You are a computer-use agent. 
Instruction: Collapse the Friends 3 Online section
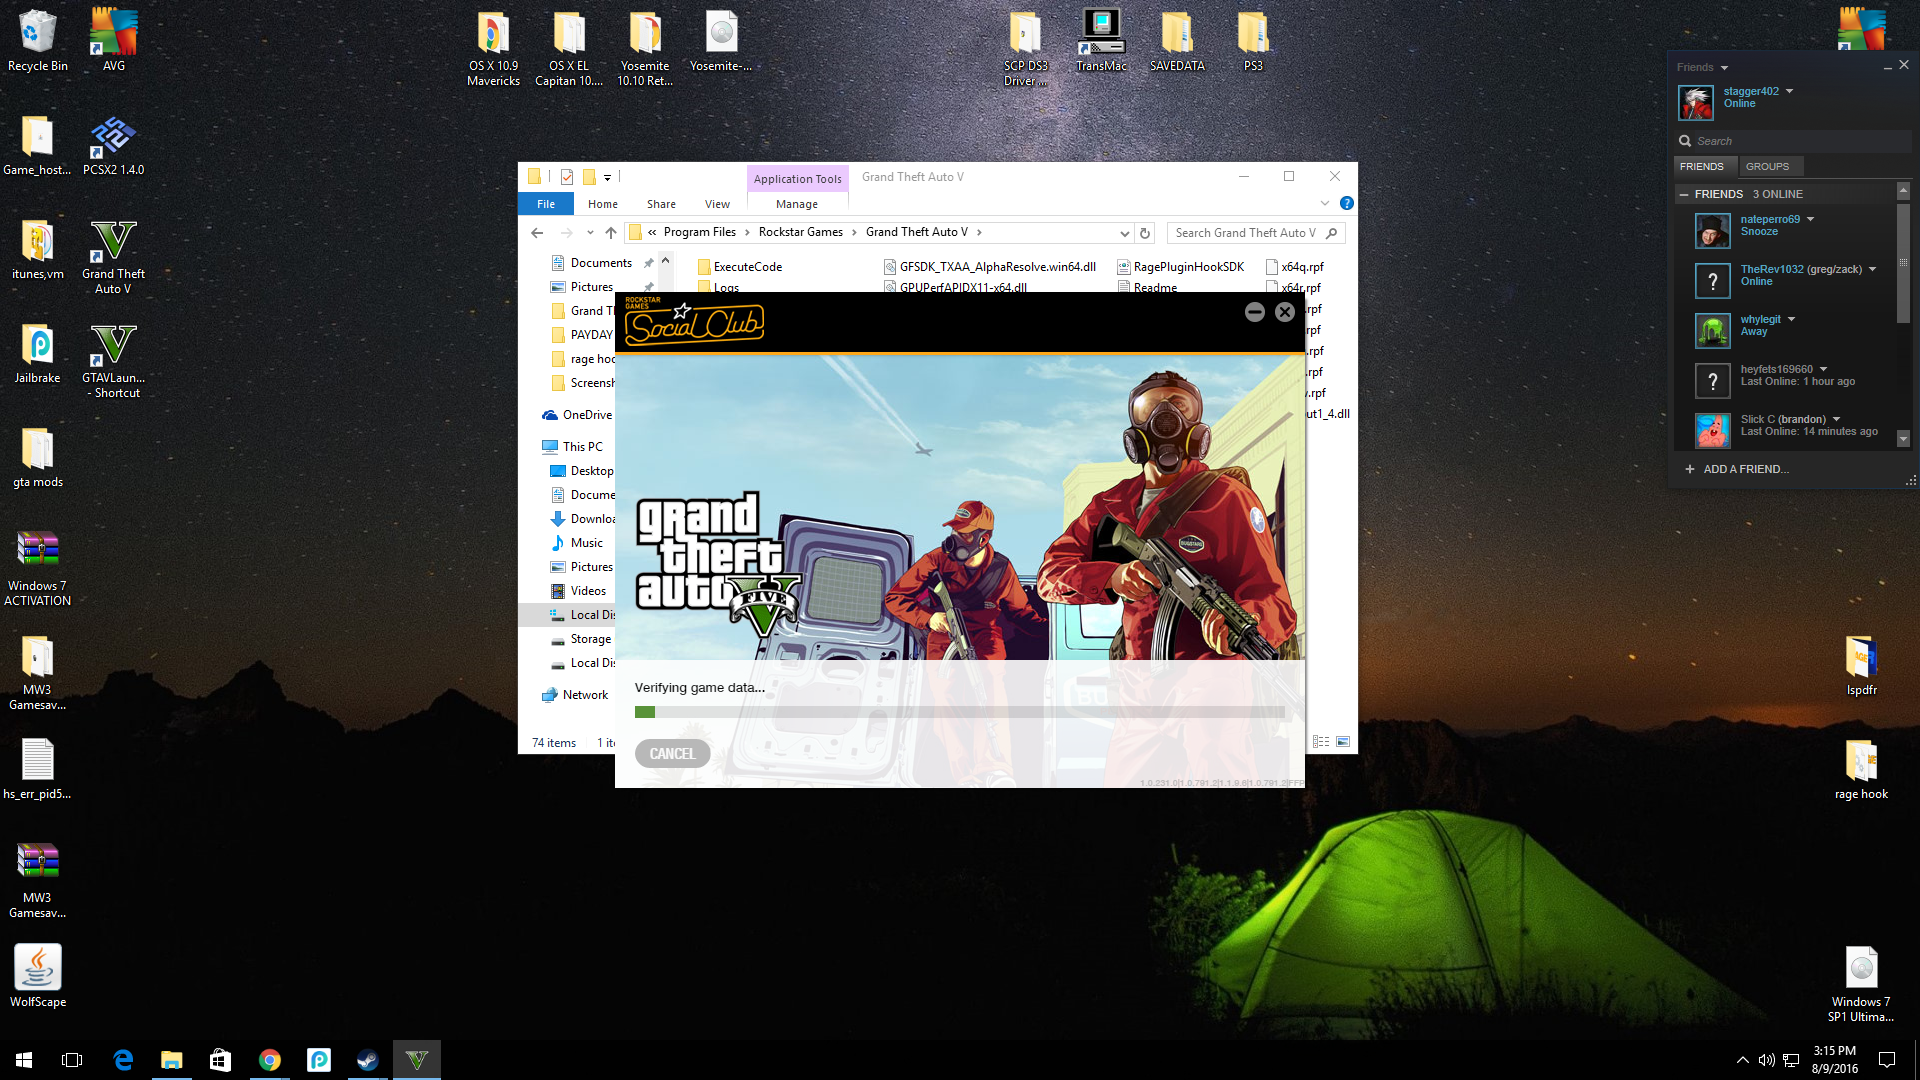point(1685,194)
